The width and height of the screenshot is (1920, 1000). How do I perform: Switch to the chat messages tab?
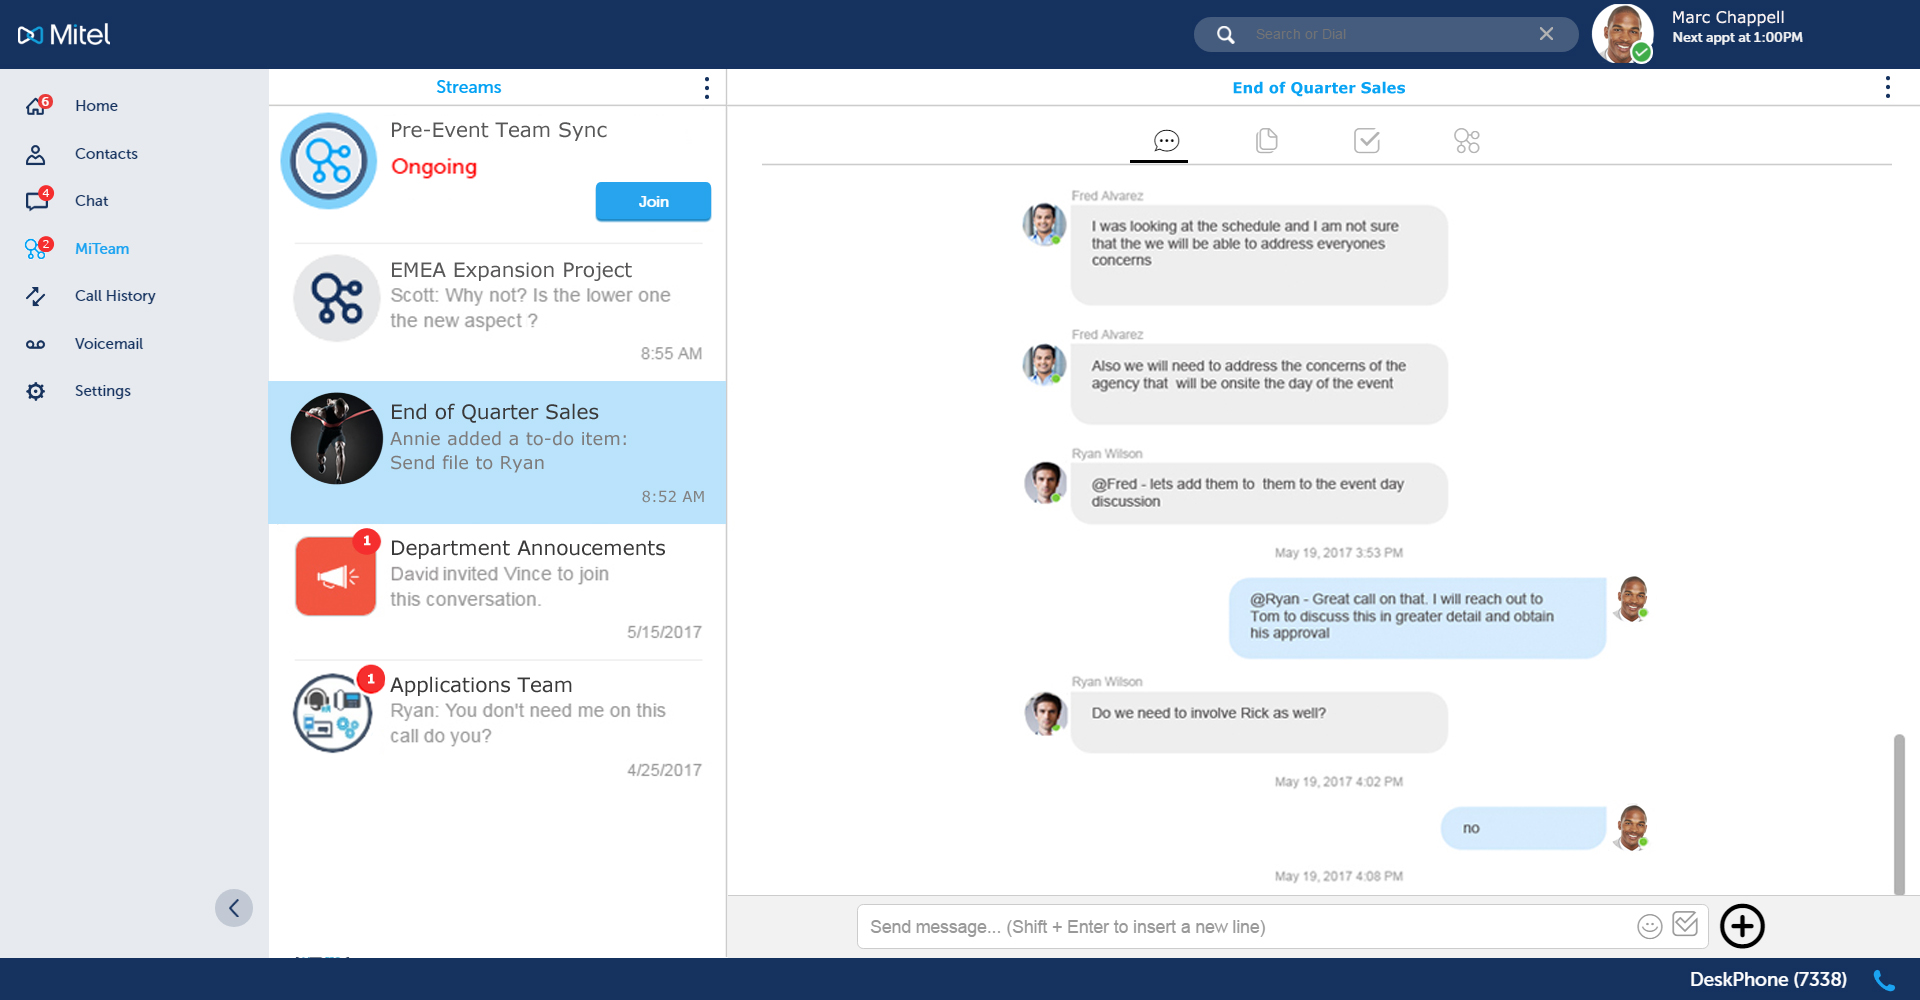(x=1166, y=141)
